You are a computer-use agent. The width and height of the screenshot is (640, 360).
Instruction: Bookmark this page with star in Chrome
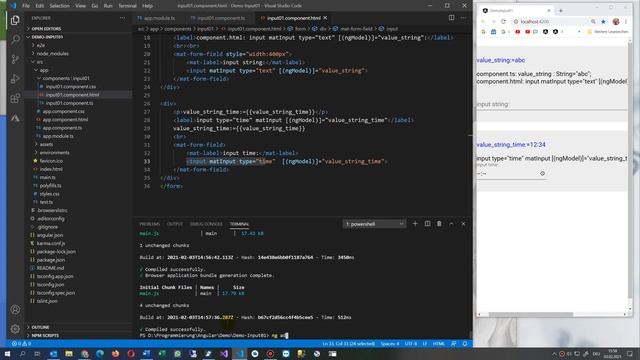[x=603, y=22]
